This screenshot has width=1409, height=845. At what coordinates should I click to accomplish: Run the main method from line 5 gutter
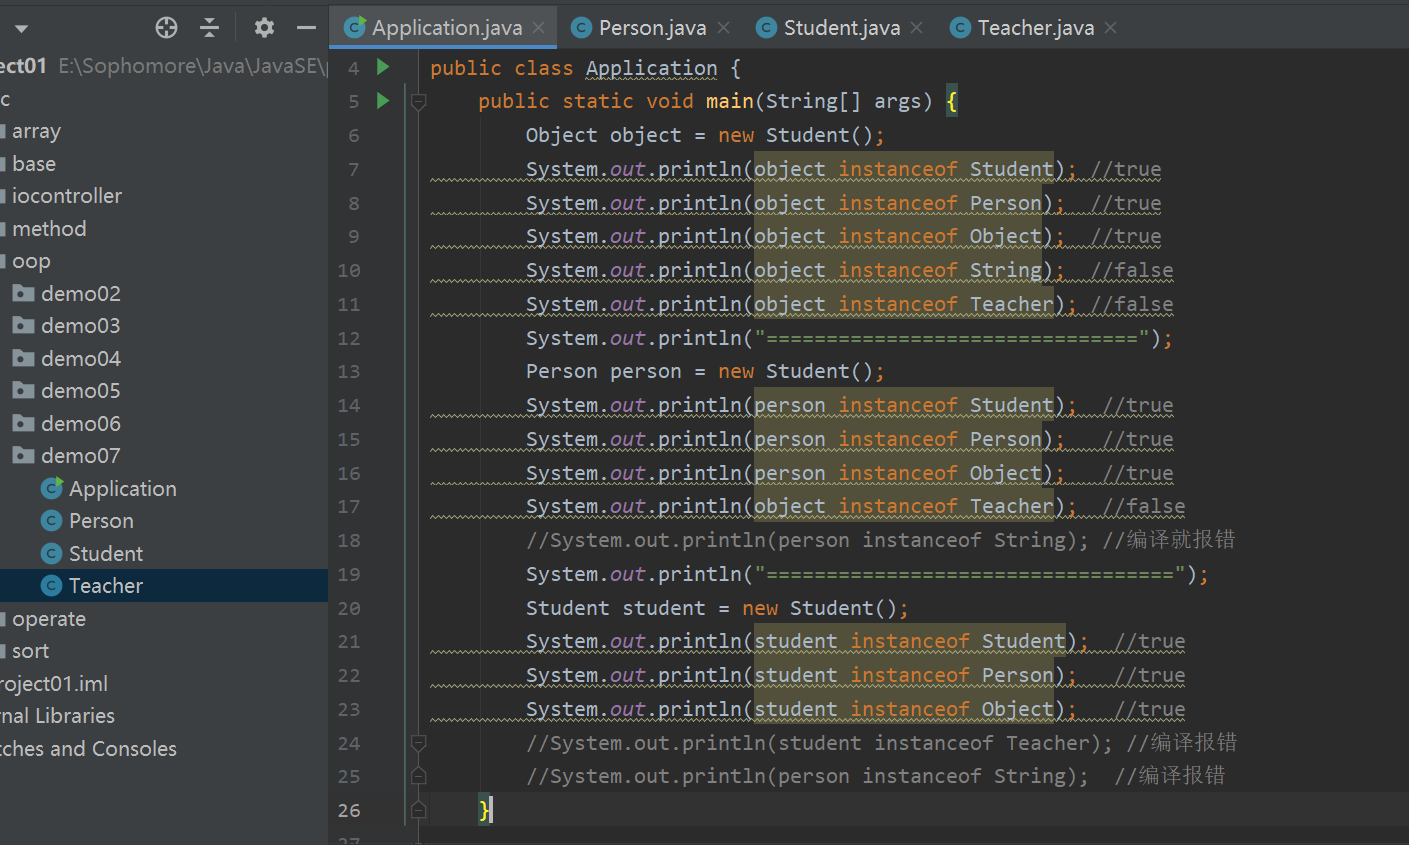(x=383, y=101)
